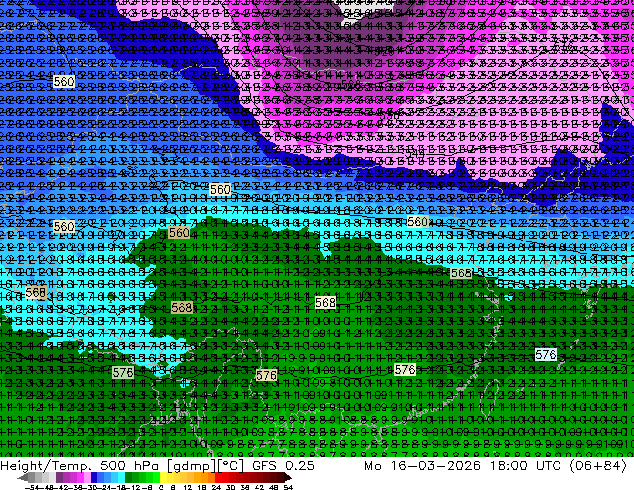The width and height of the screenshot is (634, 490).
Task: Click the bright lime green swatch on the color scale
Action: pos(156,478)
